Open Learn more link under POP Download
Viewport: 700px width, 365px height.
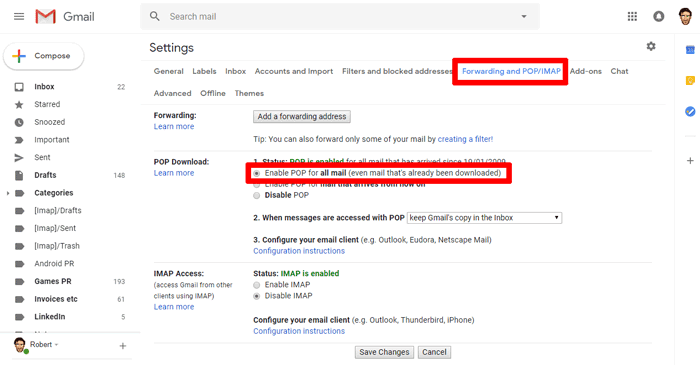pyautogui.click(x=174, y=173)
